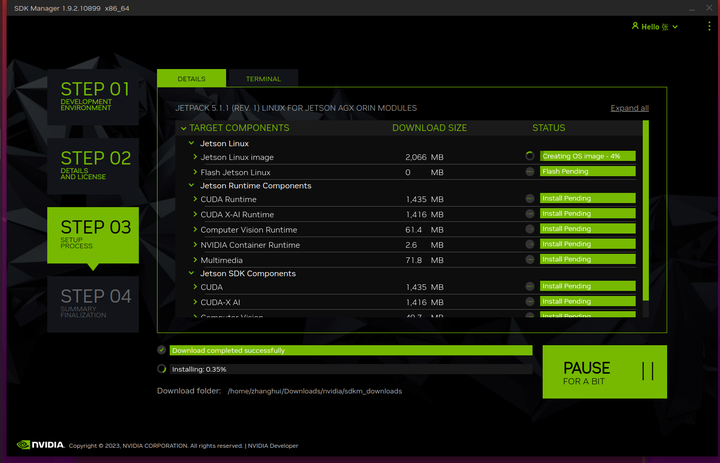The image size is (720, 463).
Task: Expand the CUDA Runtime row
Action: [195, 199]
